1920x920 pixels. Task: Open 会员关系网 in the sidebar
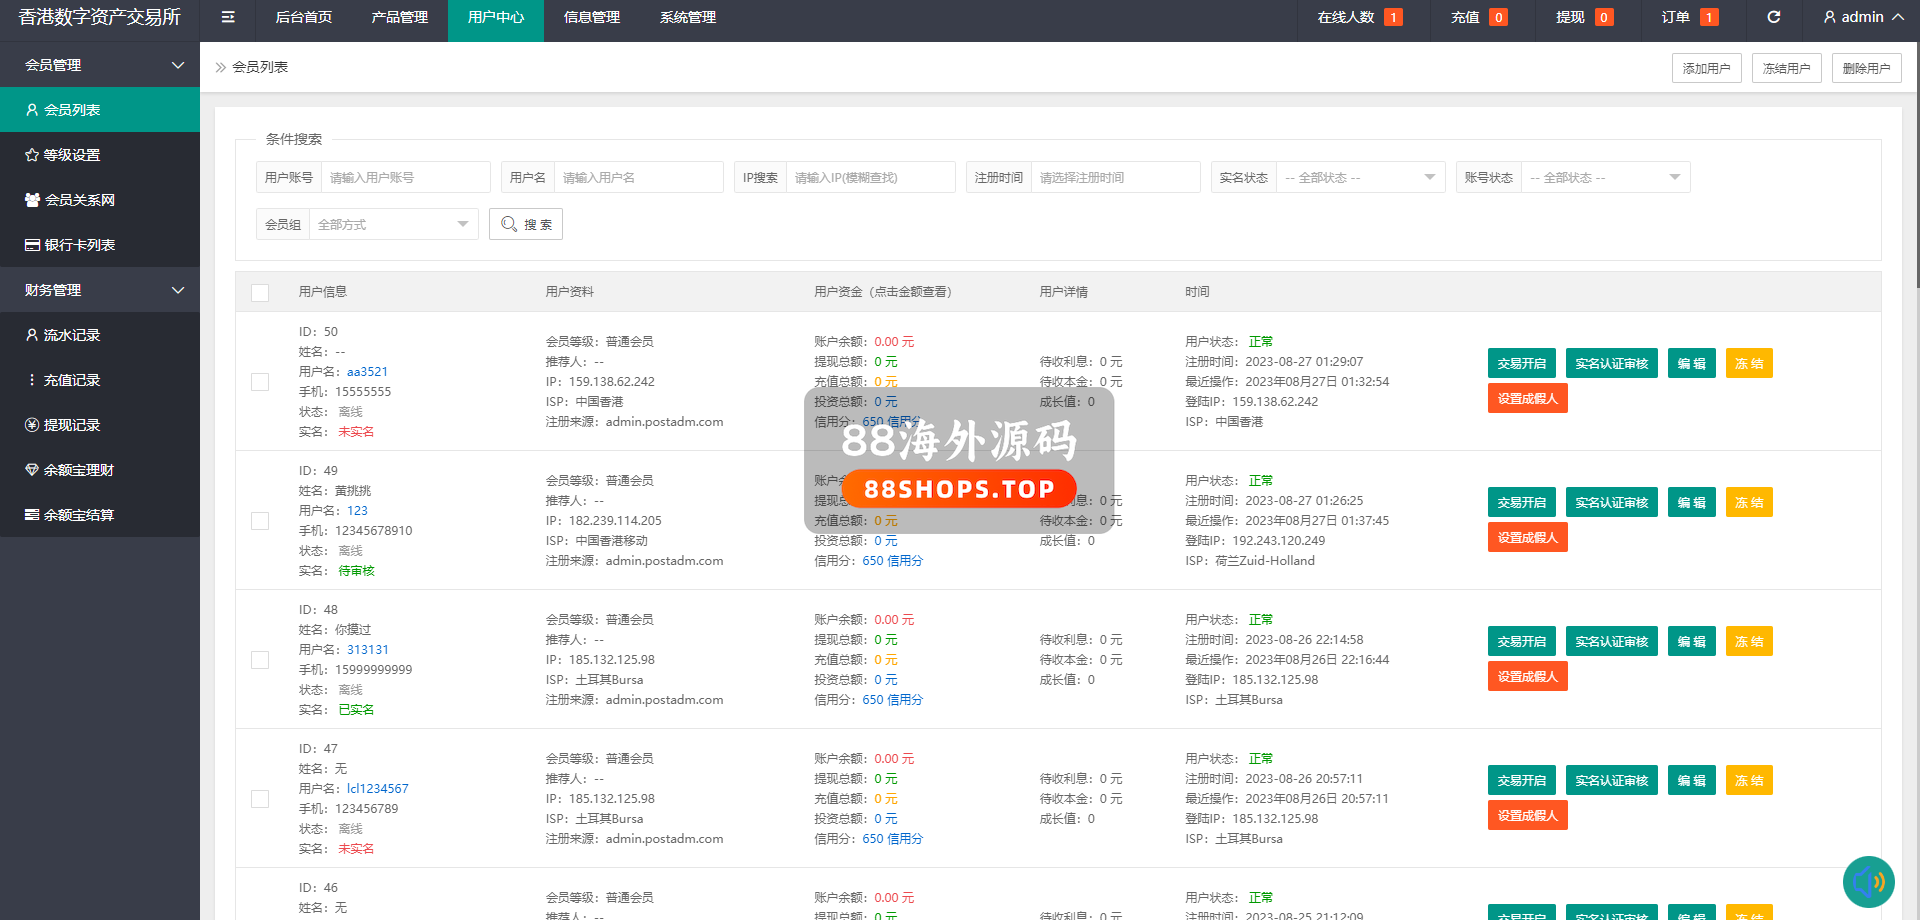tap(79, 200)
